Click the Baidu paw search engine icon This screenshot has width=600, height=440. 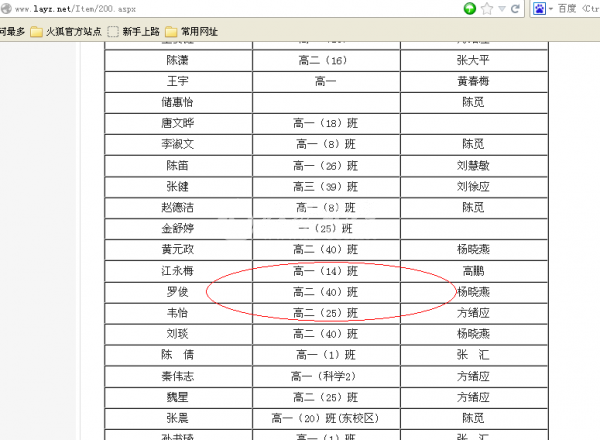pos(539,8)
